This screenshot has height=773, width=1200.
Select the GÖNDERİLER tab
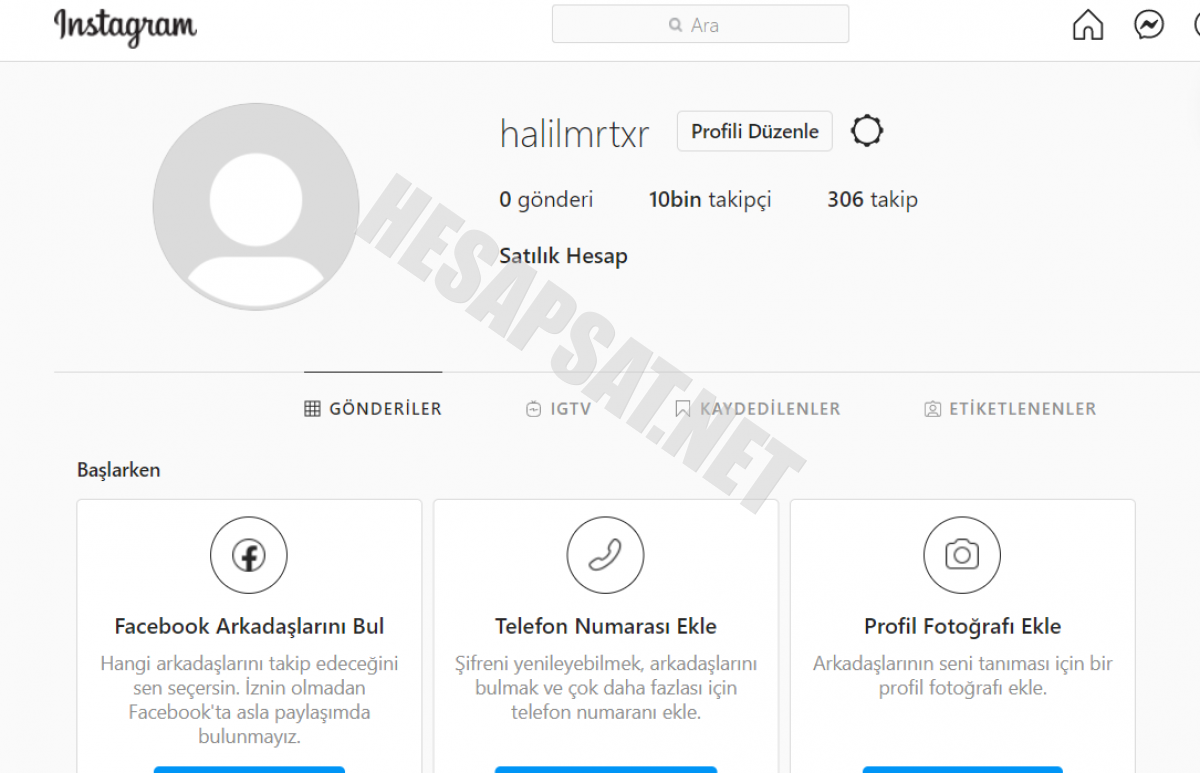click(373, 409)
